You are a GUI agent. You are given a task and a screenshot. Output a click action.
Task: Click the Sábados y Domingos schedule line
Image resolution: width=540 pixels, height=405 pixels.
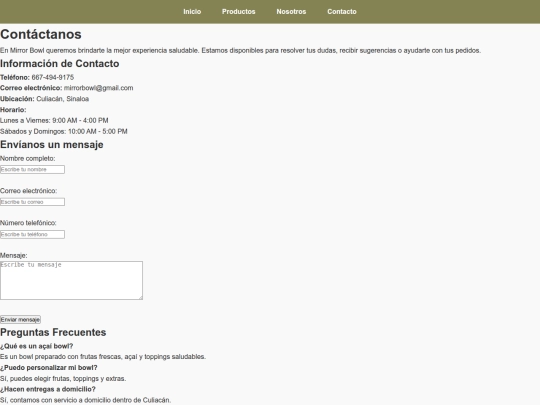pos(64,132)
